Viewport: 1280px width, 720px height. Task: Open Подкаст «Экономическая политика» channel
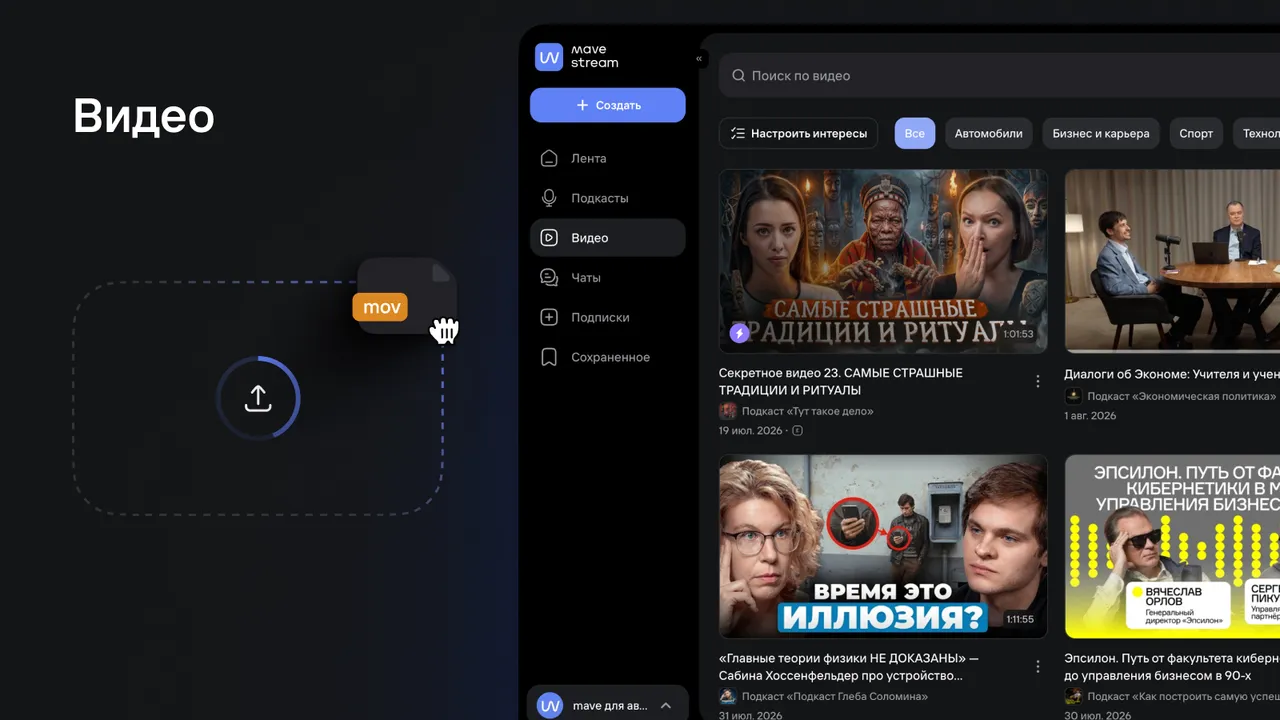point(1179,396)
